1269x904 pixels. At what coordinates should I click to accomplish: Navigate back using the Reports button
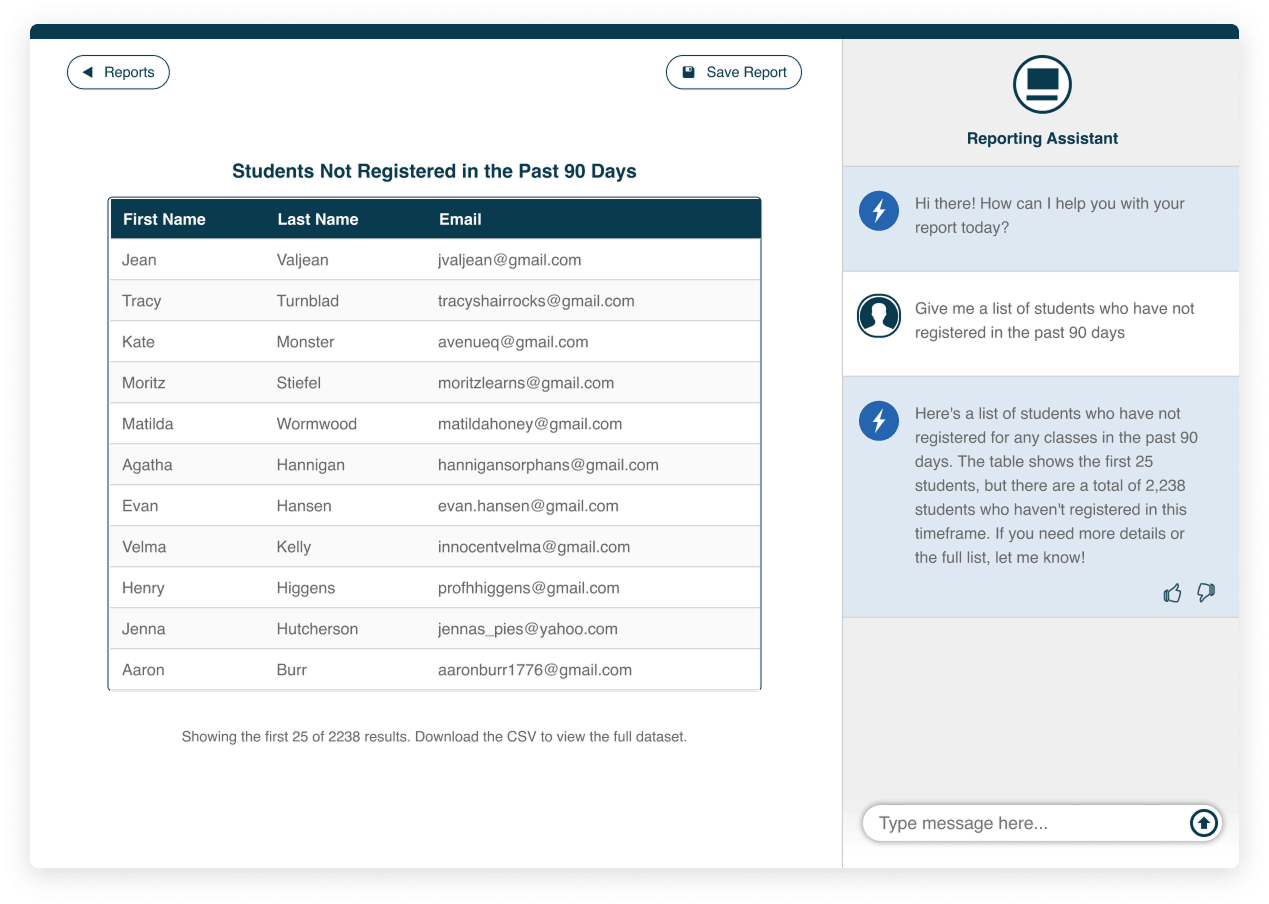[118, 71]
